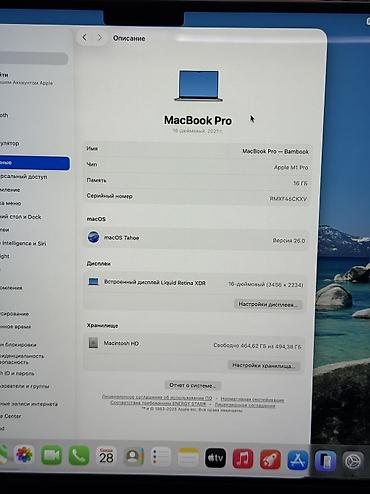Open Apple Account sign-in in sidebar
This screenshot has height=494, width=370.
point(27,79)
